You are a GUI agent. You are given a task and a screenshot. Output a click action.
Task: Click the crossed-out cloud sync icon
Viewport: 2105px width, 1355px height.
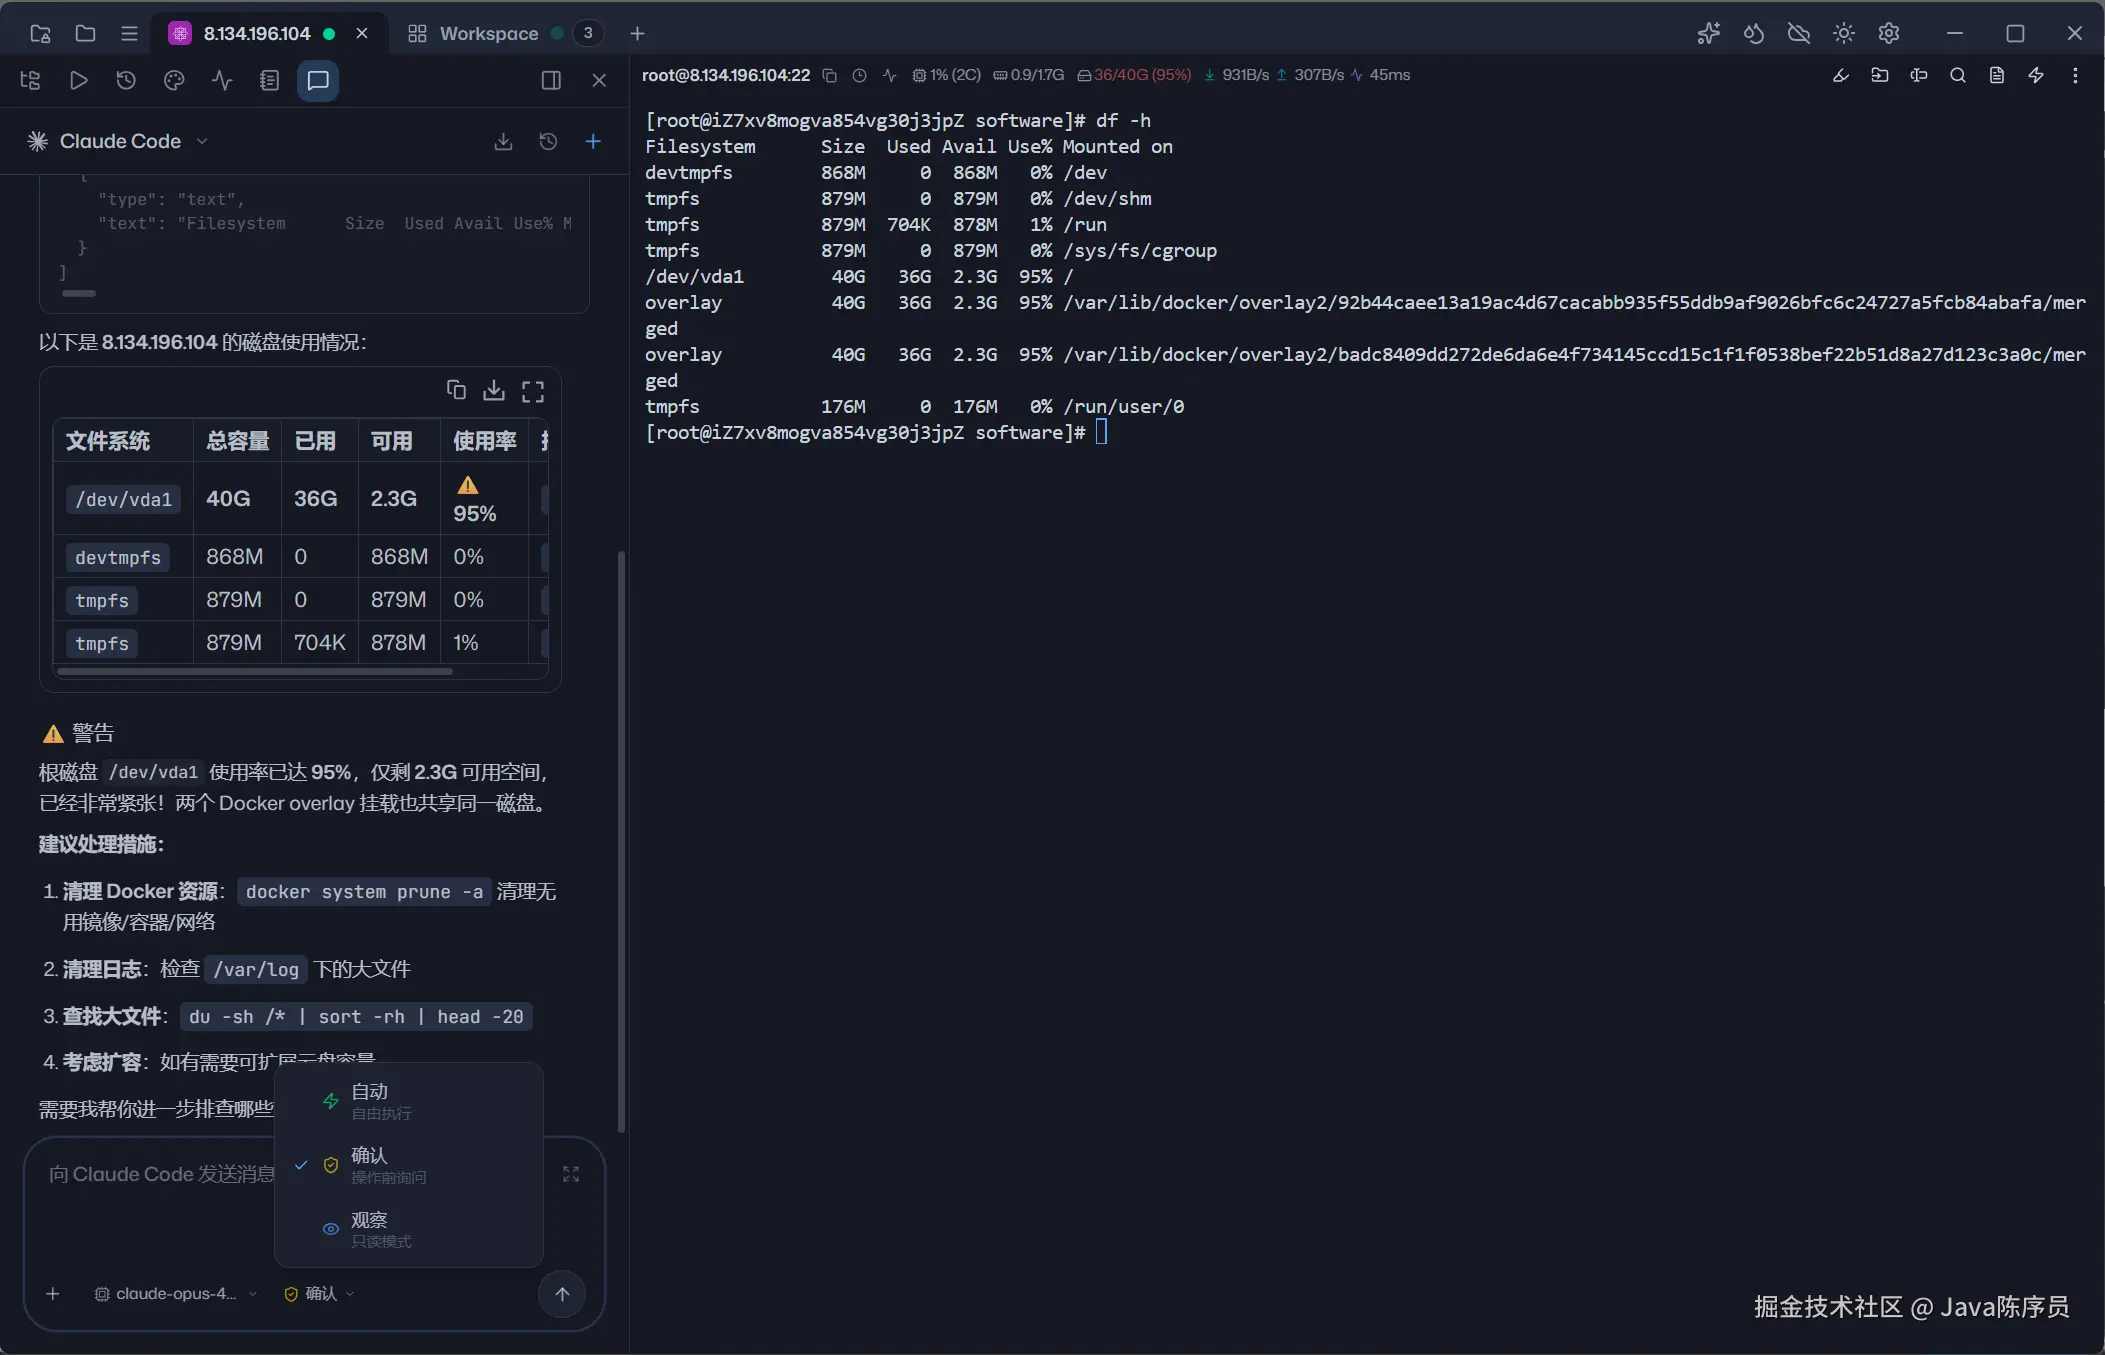coord(1798,33)
